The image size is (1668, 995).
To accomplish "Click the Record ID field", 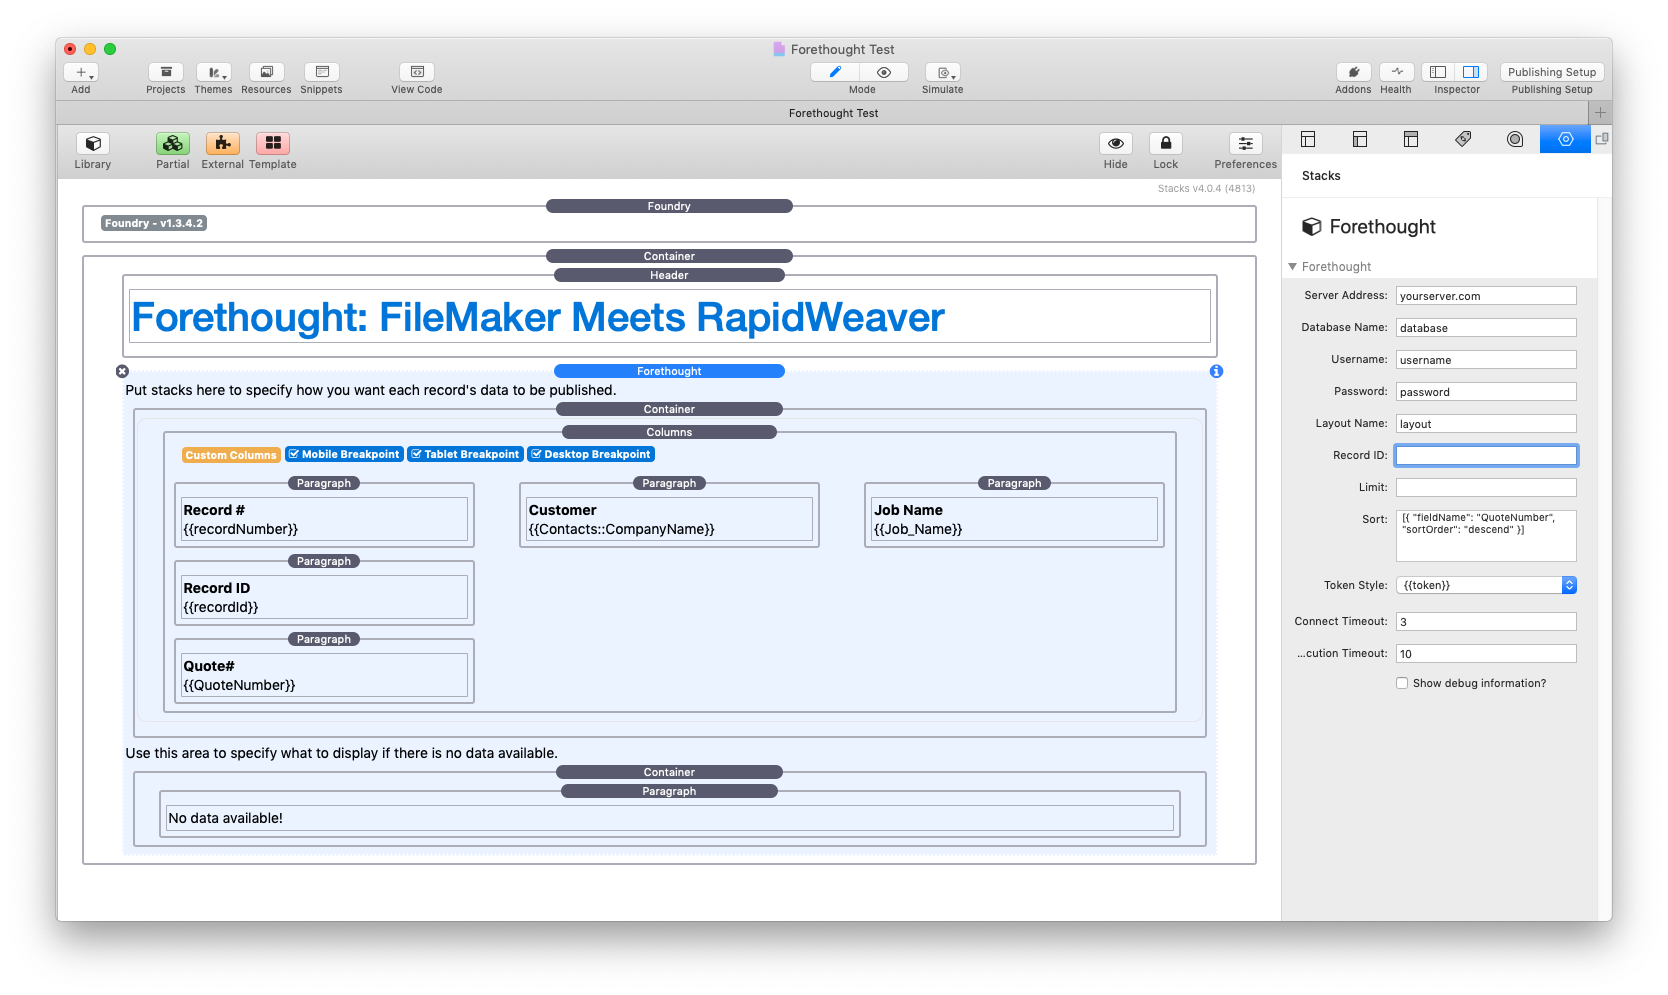I will click(x=1486, y=456).
